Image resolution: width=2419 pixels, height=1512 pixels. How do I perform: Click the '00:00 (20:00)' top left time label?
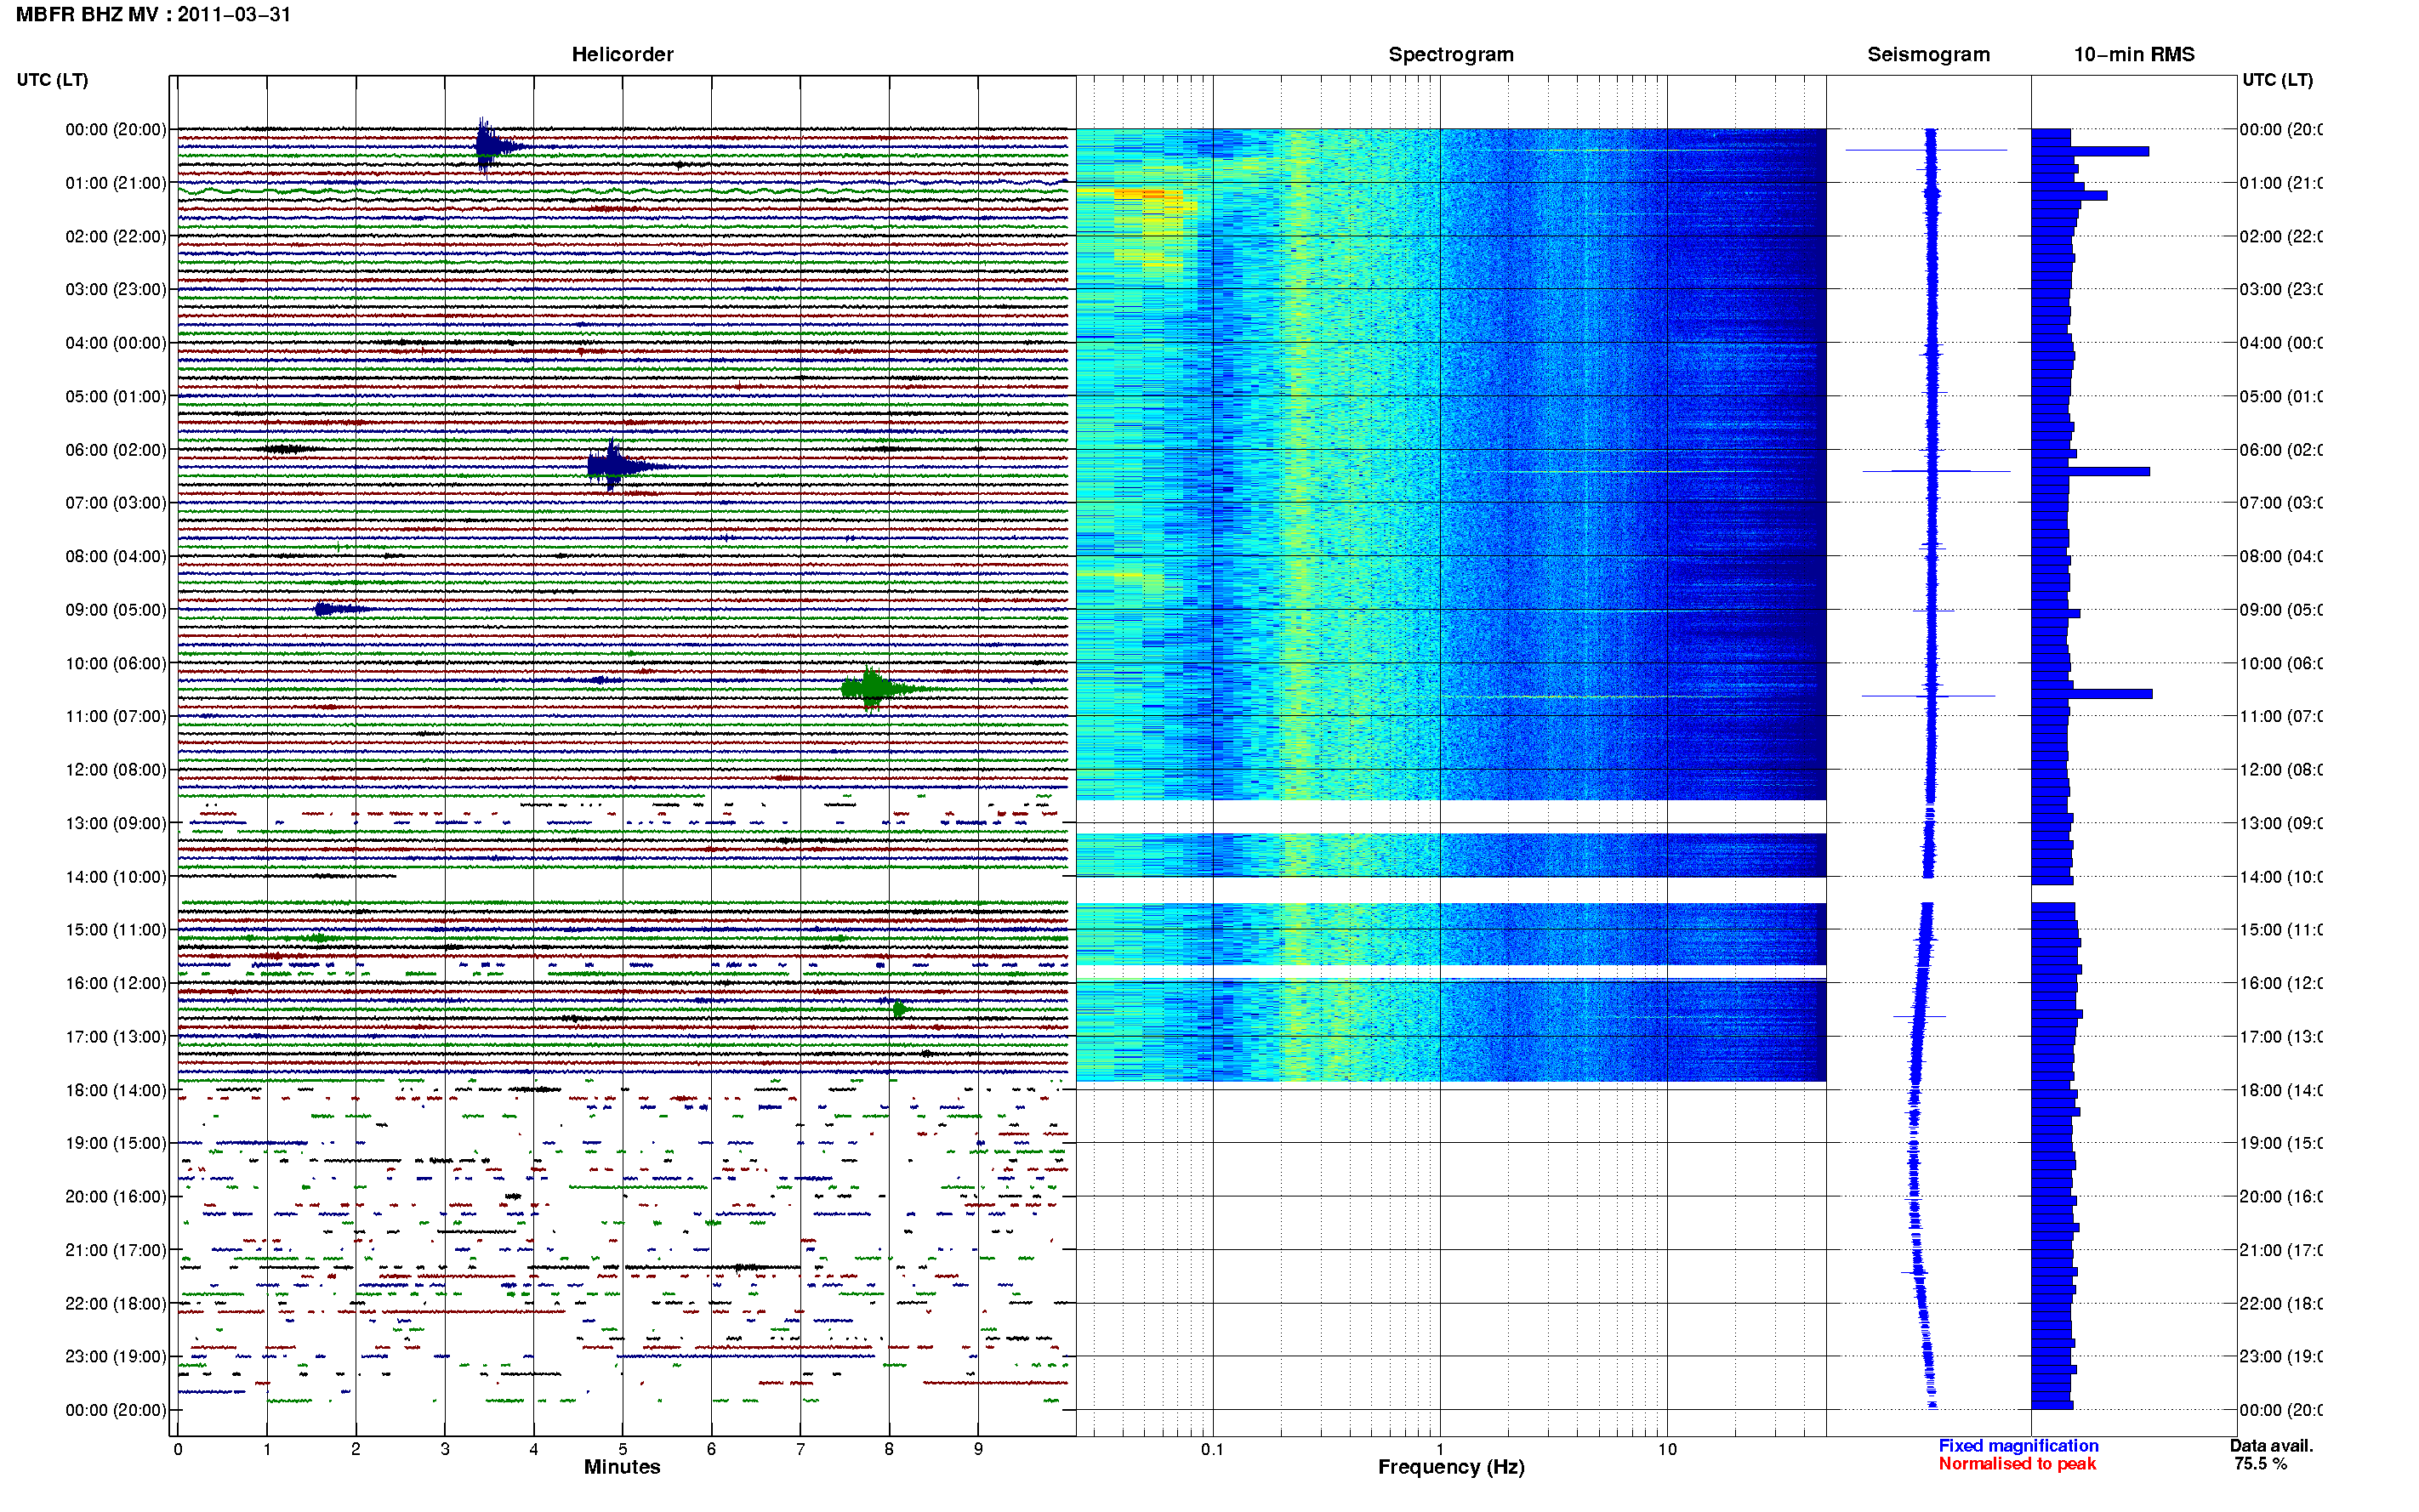[x=115, y=129]
